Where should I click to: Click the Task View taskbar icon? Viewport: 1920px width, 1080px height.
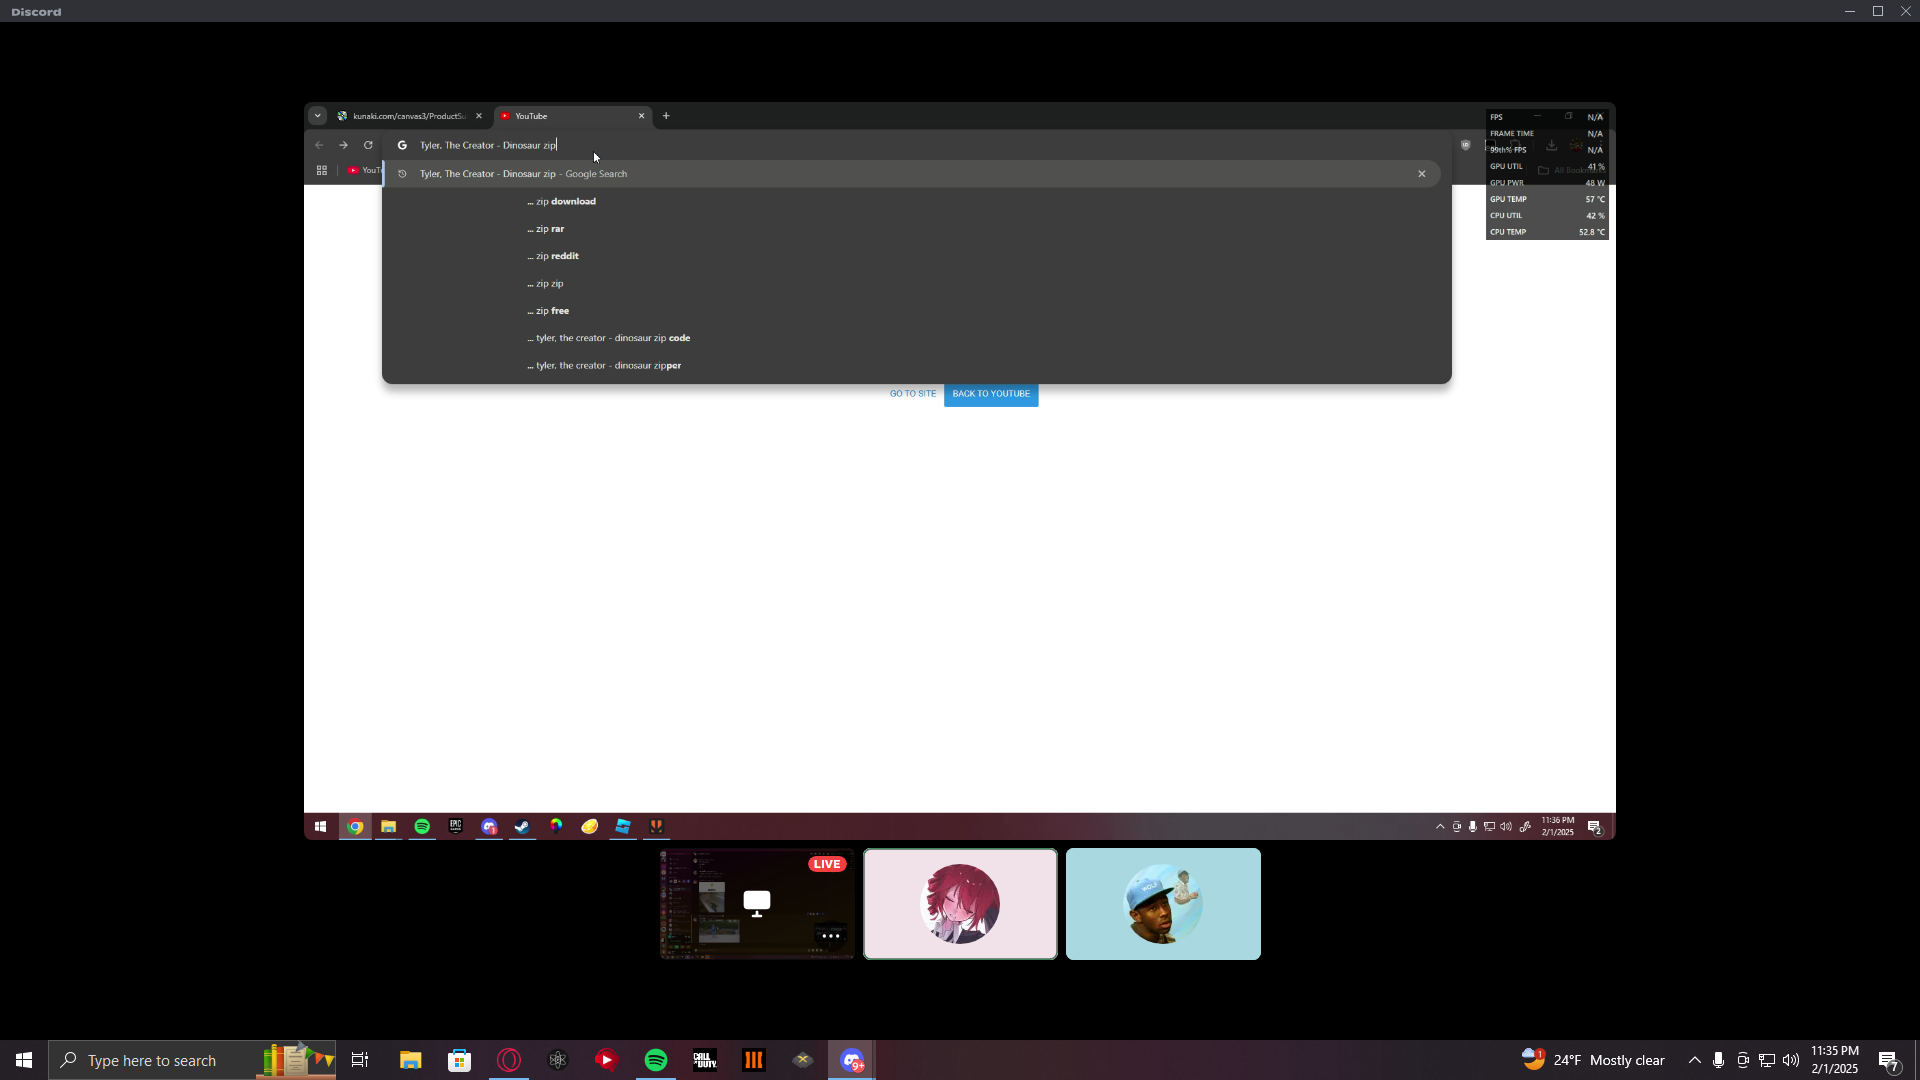[x=360, y=1060]
